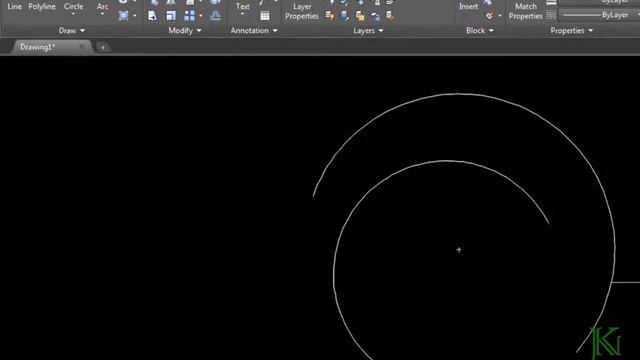Click fourth layer icon in Layers row
This screenshot has height=360, width=640.
[375, 16]
